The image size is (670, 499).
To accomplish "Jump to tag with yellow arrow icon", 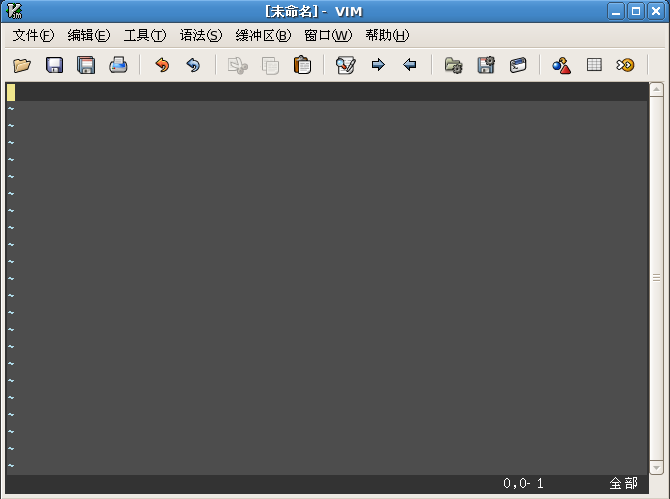I will (x=626, y=65).
